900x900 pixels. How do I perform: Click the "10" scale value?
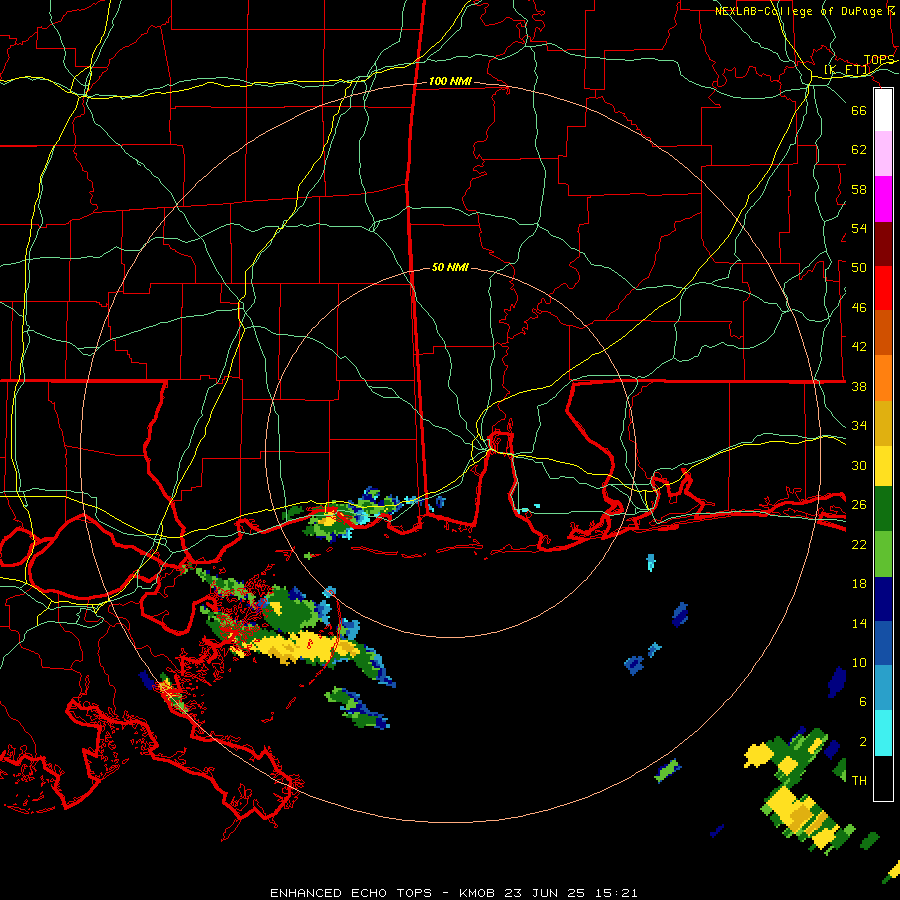pos(859,663)
